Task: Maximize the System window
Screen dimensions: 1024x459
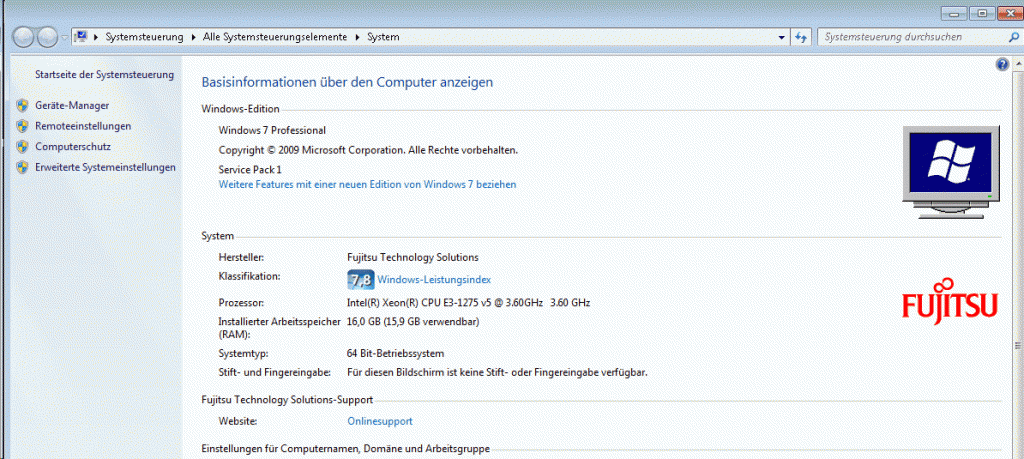Action: (x=982, y=13)
